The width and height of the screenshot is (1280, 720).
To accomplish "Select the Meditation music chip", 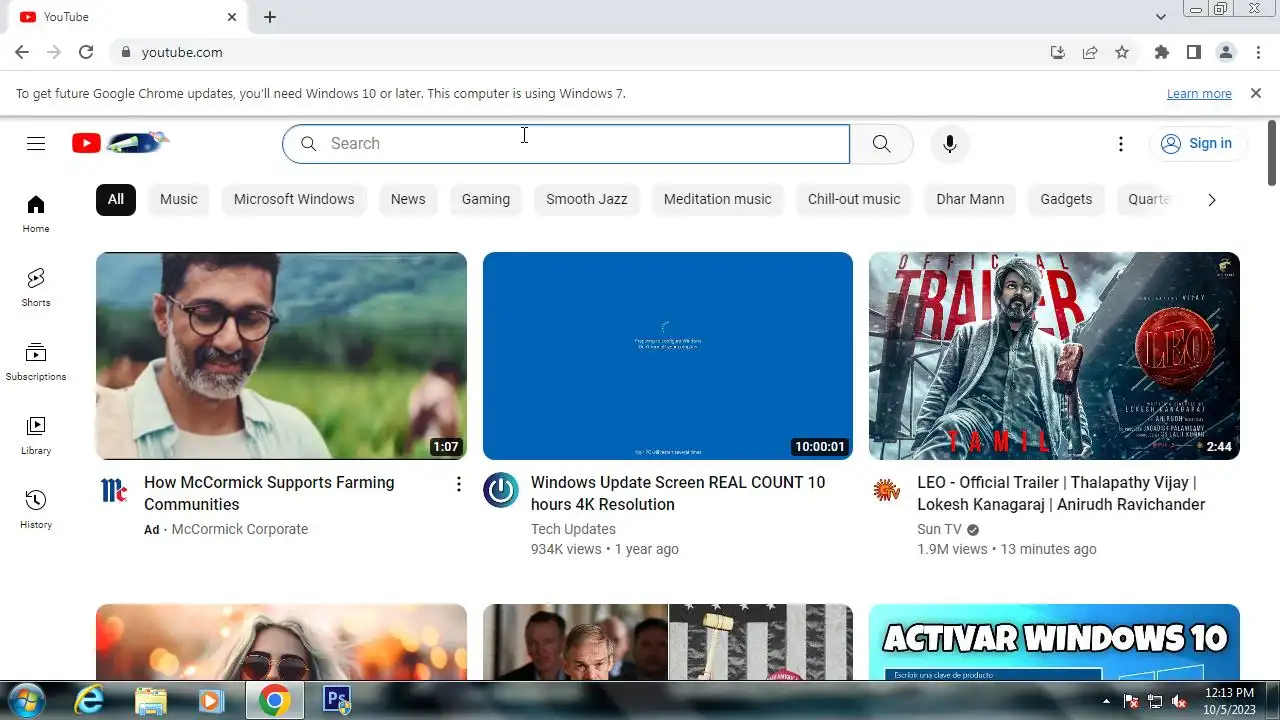I will click(x=718, y=199).
